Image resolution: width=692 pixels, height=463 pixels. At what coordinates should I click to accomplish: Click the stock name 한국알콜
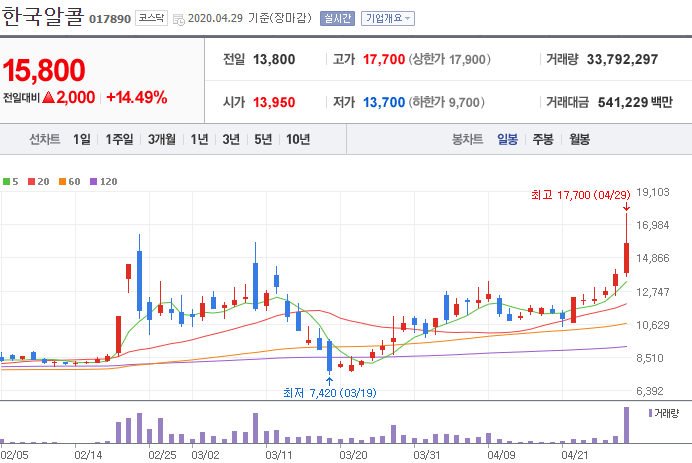(x=42, y=17)
